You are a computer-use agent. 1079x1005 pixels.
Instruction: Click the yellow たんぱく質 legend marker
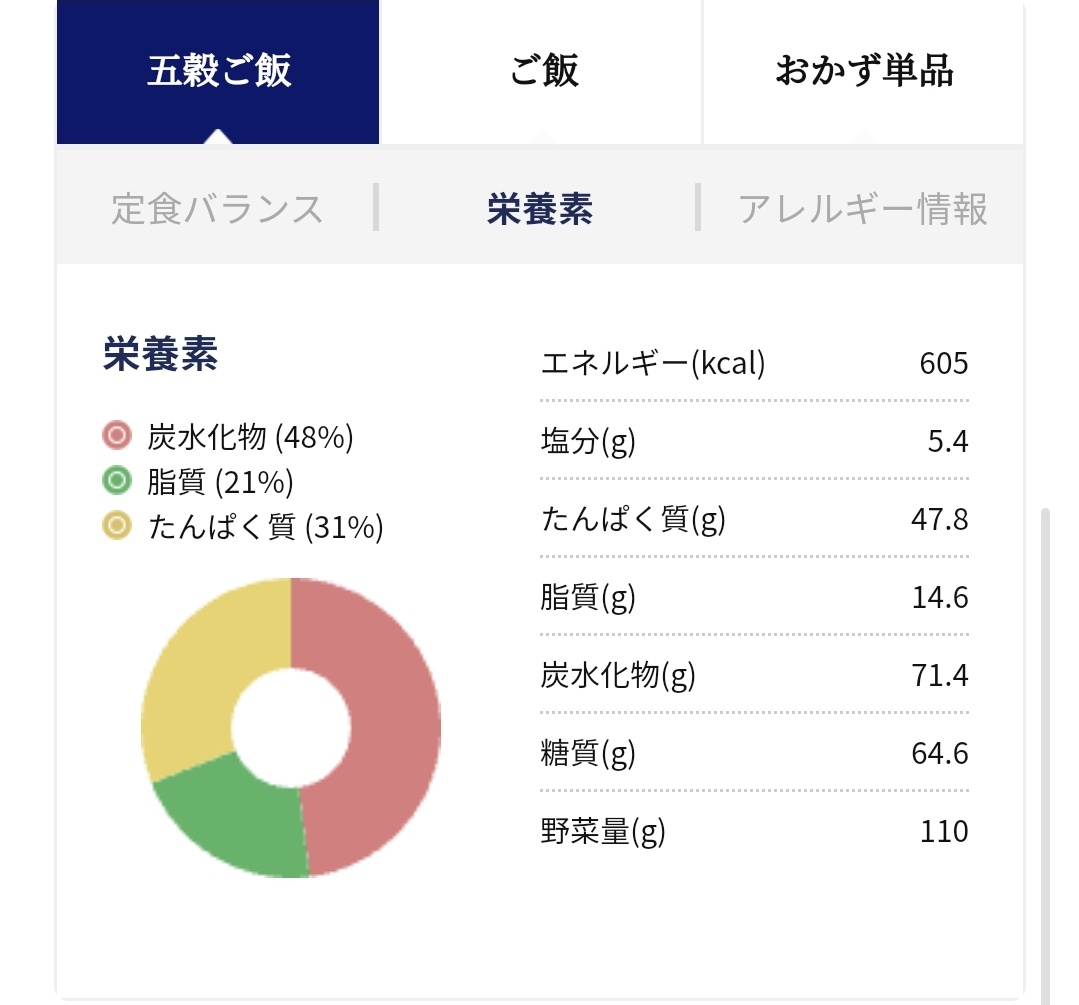117,526
